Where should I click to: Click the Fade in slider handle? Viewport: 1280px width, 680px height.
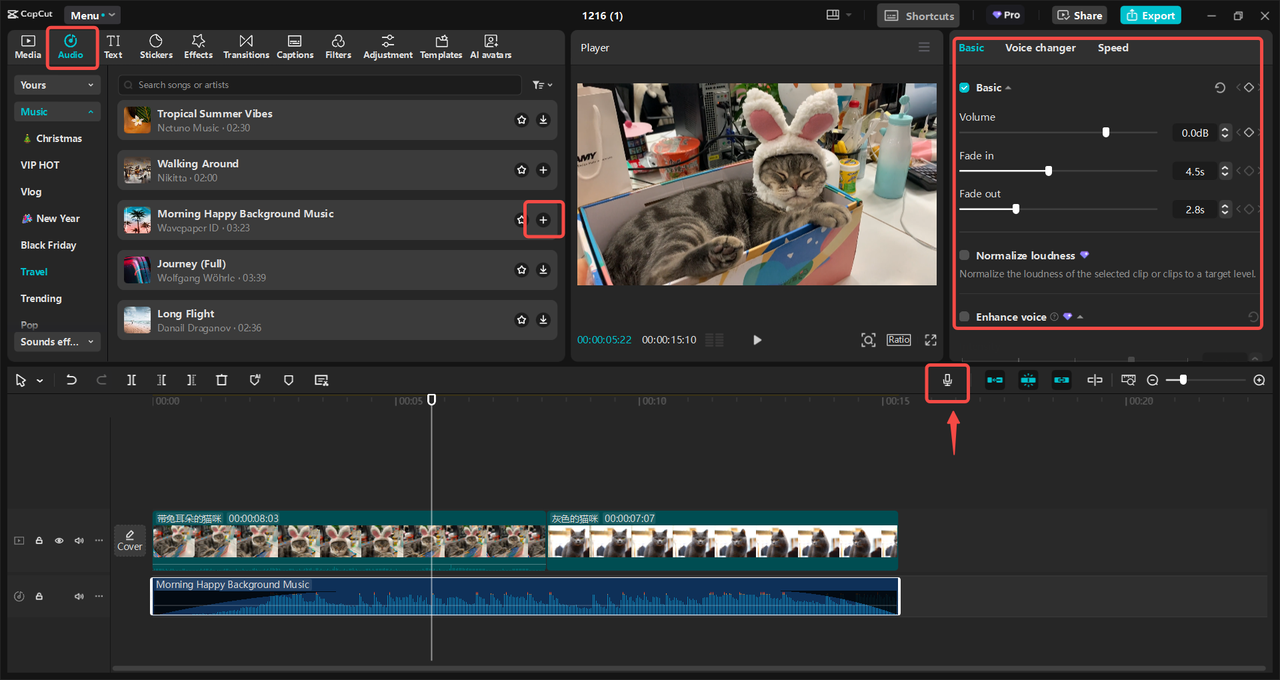coord(1048,171)
